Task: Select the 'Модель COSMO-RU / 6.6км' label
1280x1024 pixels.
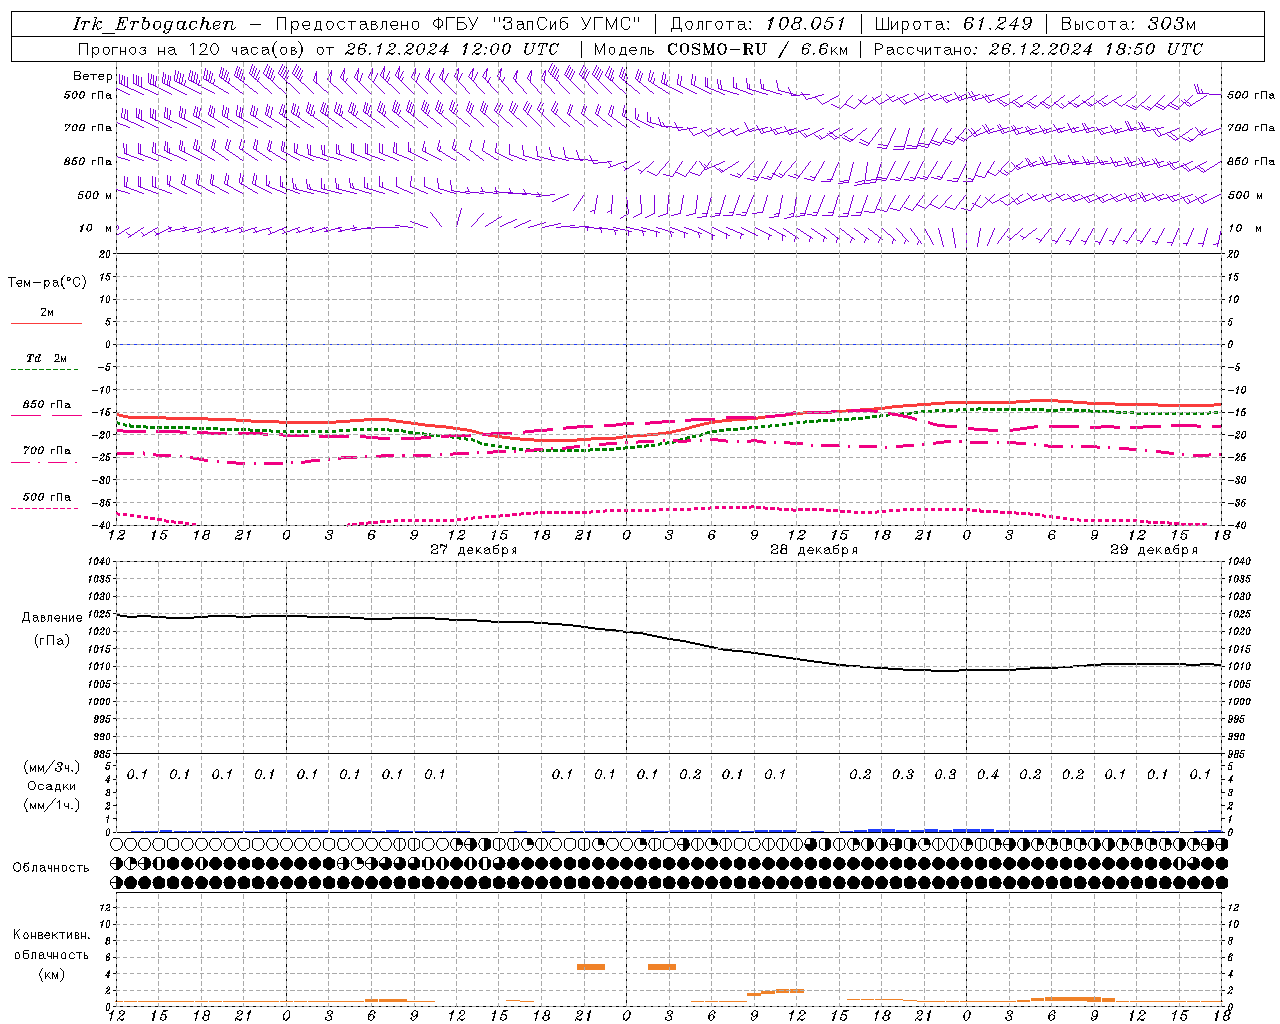Action: click(x=721, y=49)
